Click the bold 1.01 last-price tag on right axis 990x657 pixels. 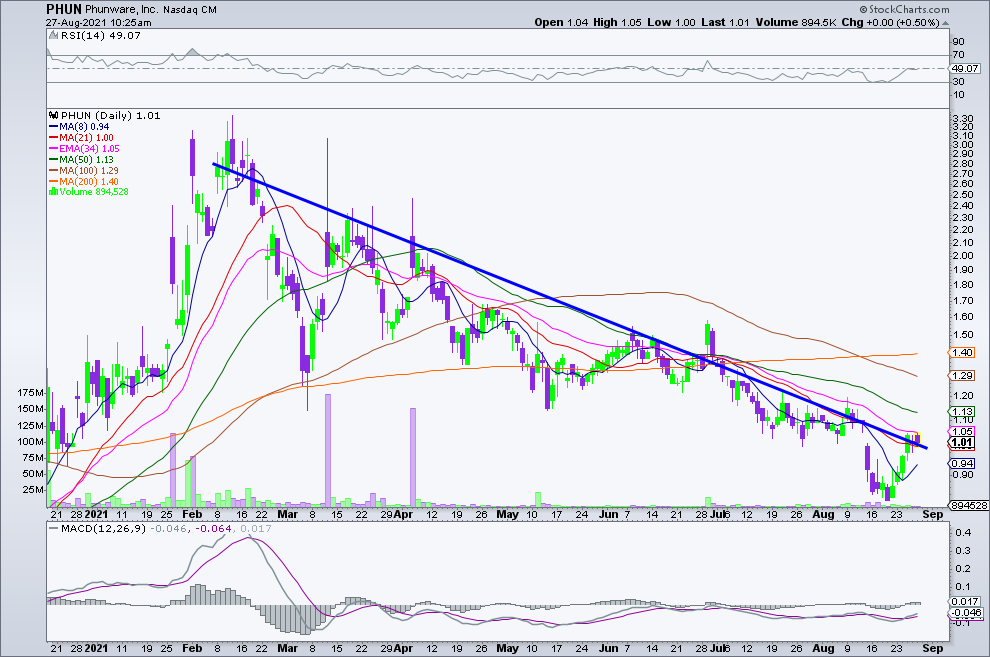click(962, 442)
